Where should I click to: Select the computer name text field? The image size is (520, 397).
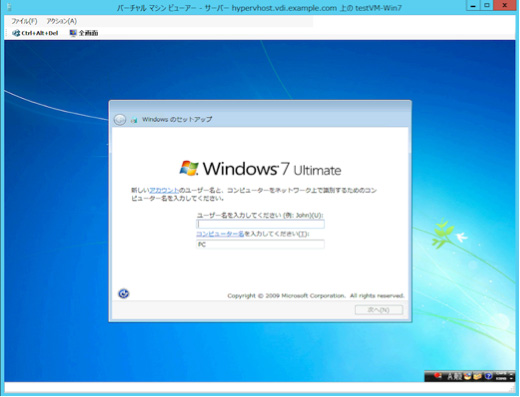(x=260, y=244)
